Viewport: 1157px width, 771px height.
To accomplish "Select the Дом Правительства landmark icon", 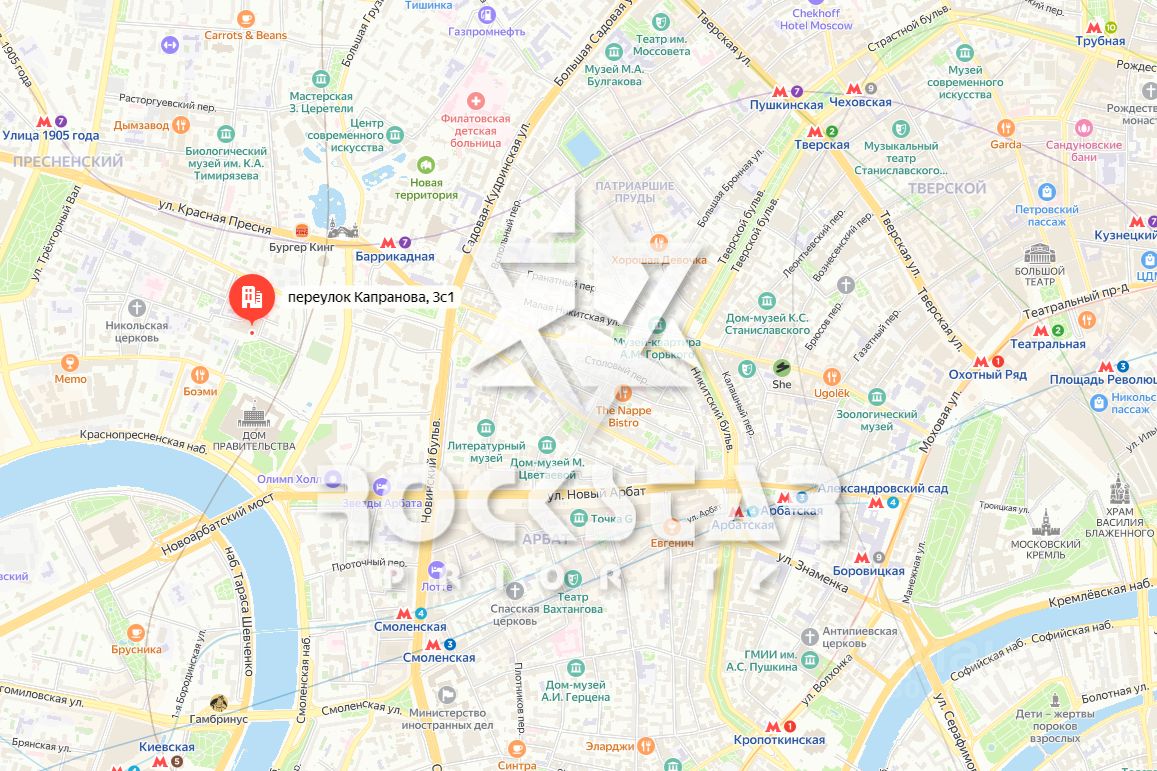I will (253, 415).
